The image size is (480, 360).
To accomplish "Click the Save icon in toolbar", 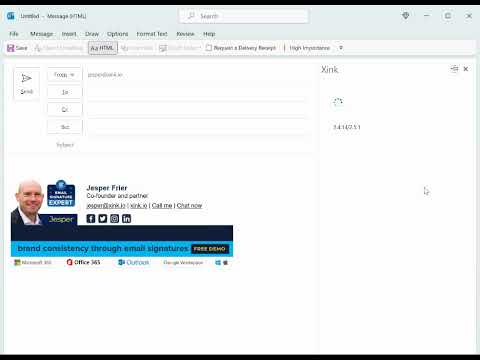I will tap(10, 48).
